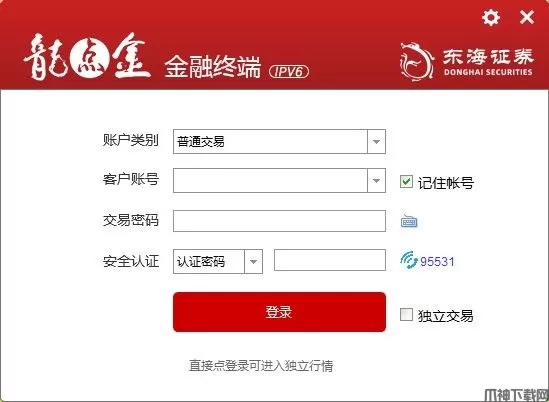Viewport: 549px width, 402px height.
Task: Click the security authentication code input box
Action: pyautogui.click(x=330, y=260)
